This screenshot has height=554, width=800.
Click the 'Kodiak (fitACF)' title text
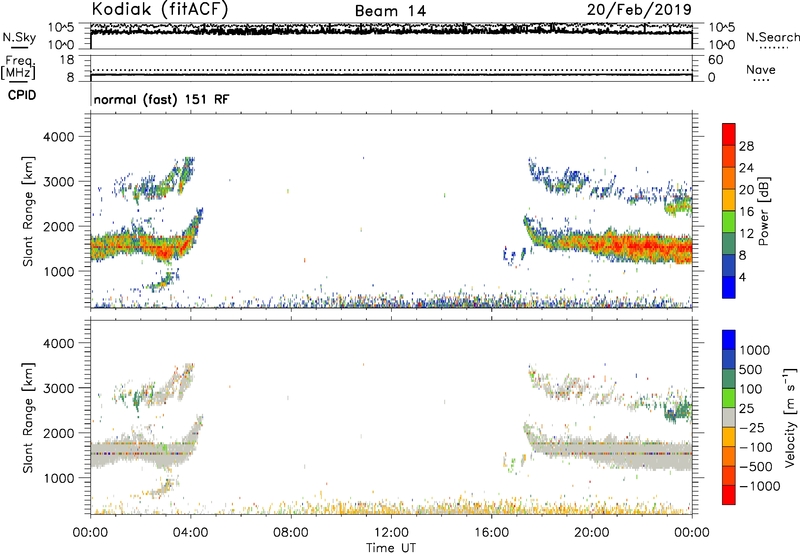(160, 10)
